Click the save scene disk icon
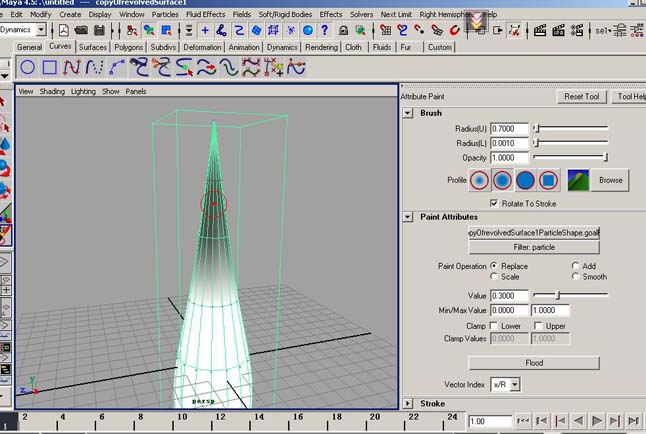 [x=99, y=30]
